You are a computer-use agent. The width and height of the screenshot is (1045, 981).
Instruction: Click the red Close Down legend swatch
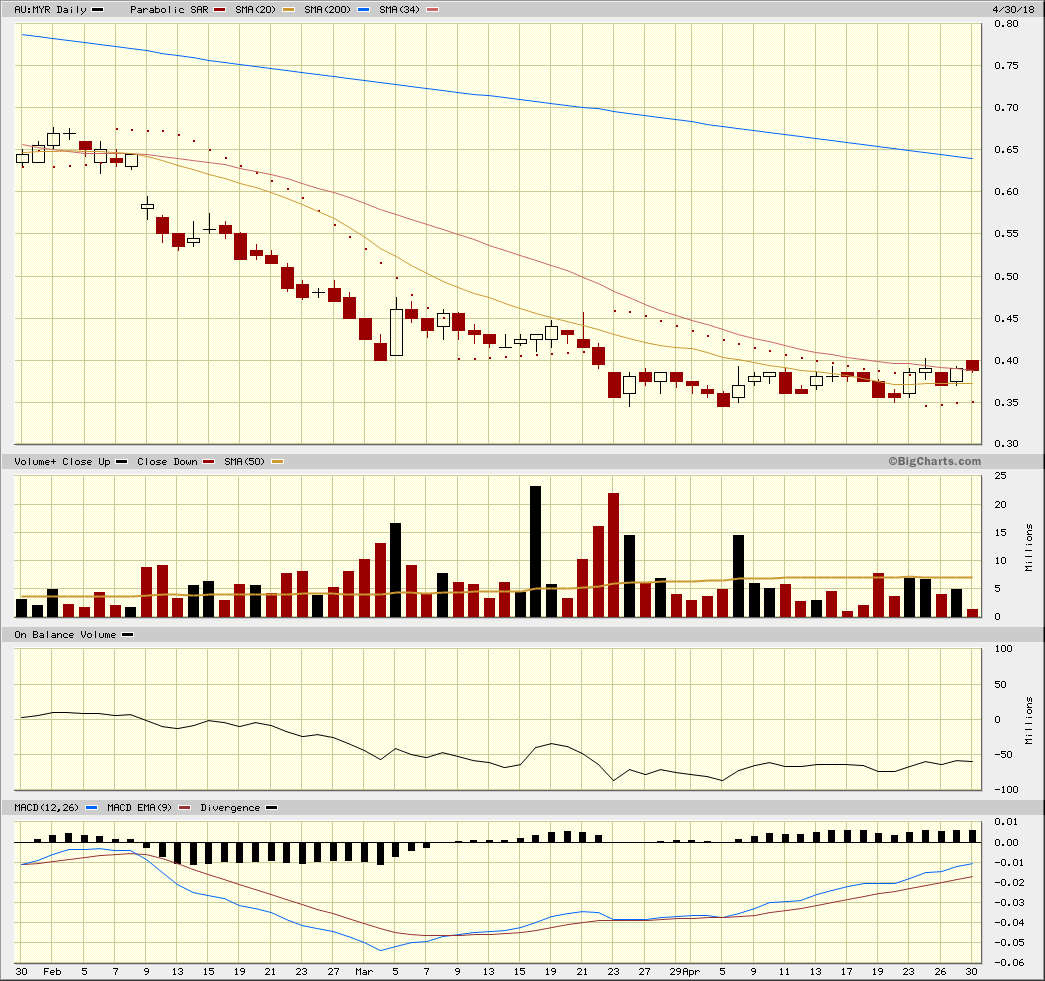[x=209, y=461]
